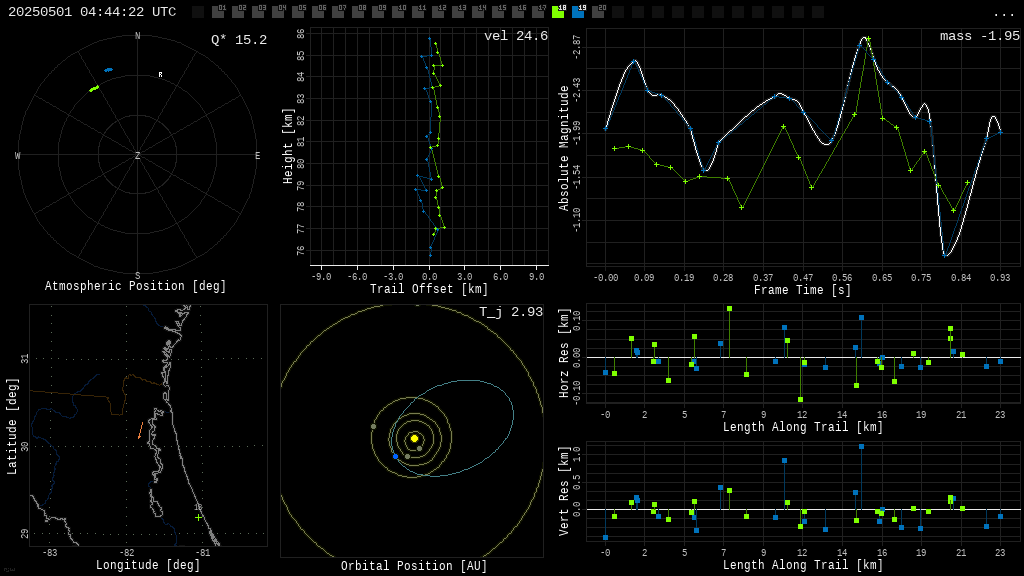The image size is (1024, 576).
Task: Click the Vert Res [km] axis label
Action: (564, 491)
